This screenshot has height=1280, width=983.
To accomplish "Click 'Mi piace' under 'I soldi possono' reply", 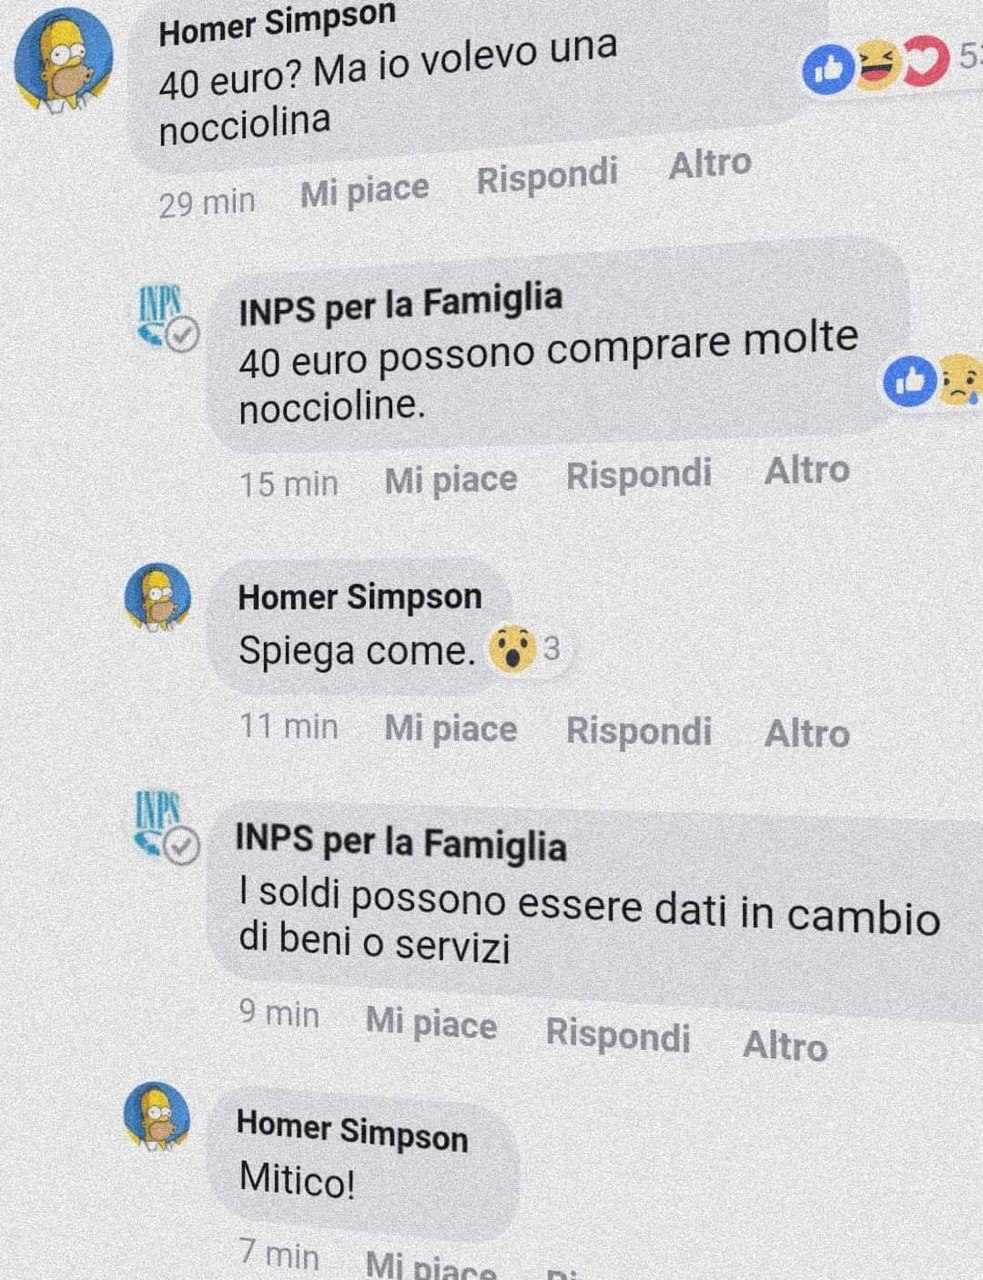I will click(x=431, y=1024).
